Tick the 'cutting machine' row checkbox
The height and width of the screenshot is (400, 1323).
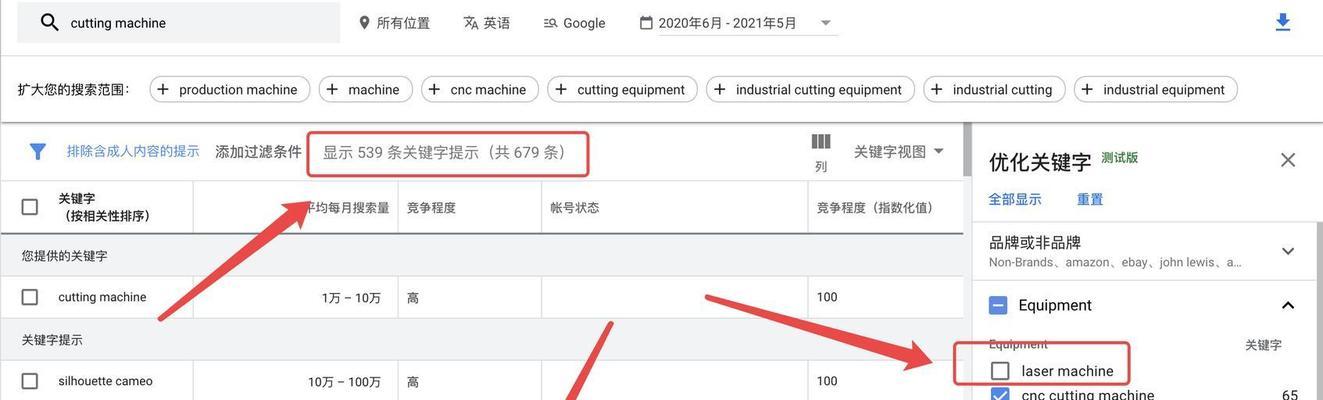(30, 297)
